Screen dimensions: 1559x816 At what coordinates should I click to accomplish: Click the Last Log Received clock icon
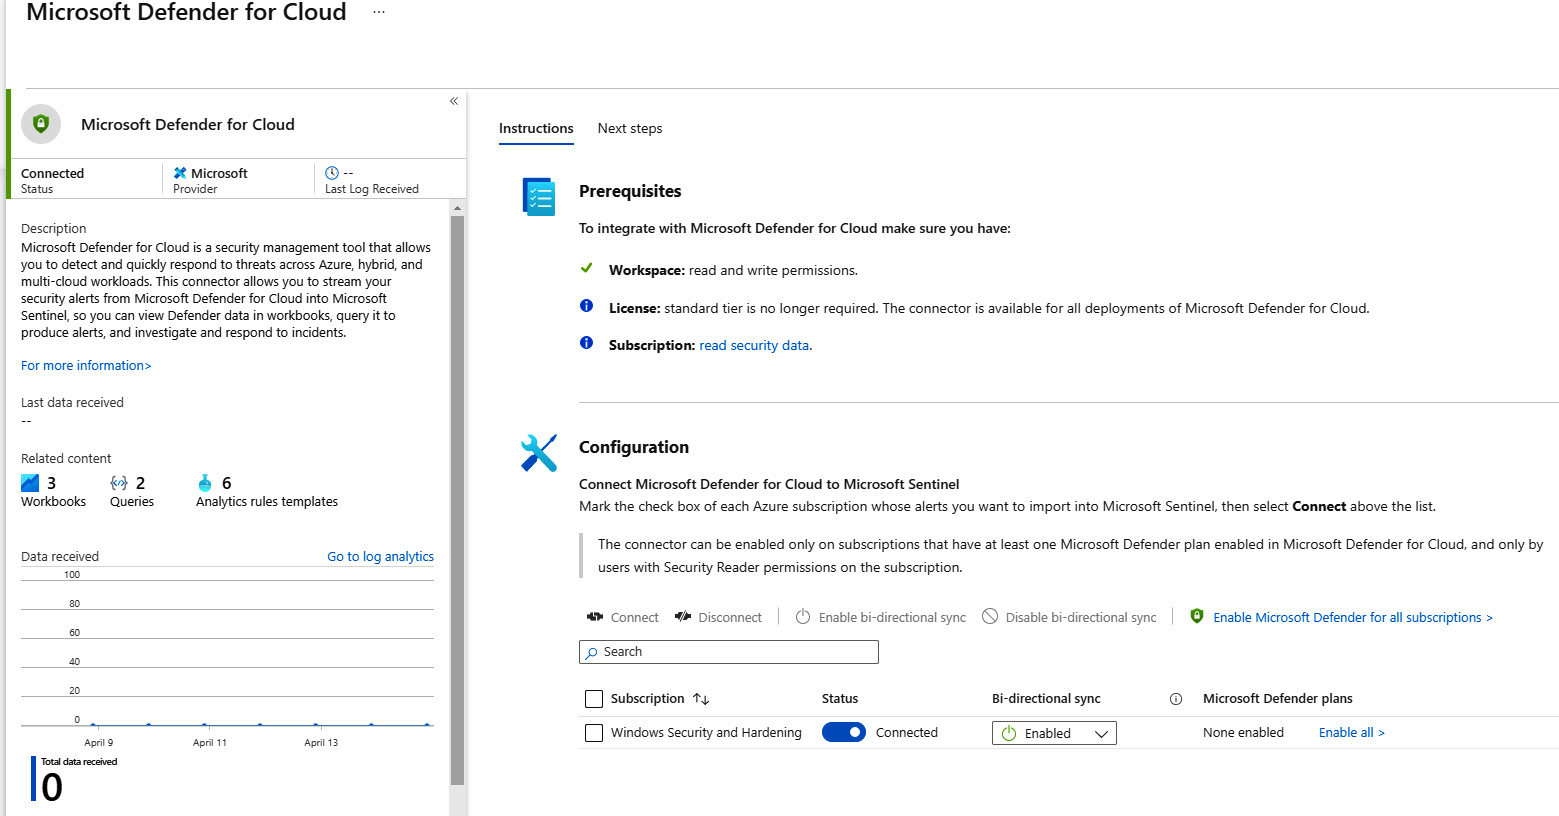pos(332,173)
